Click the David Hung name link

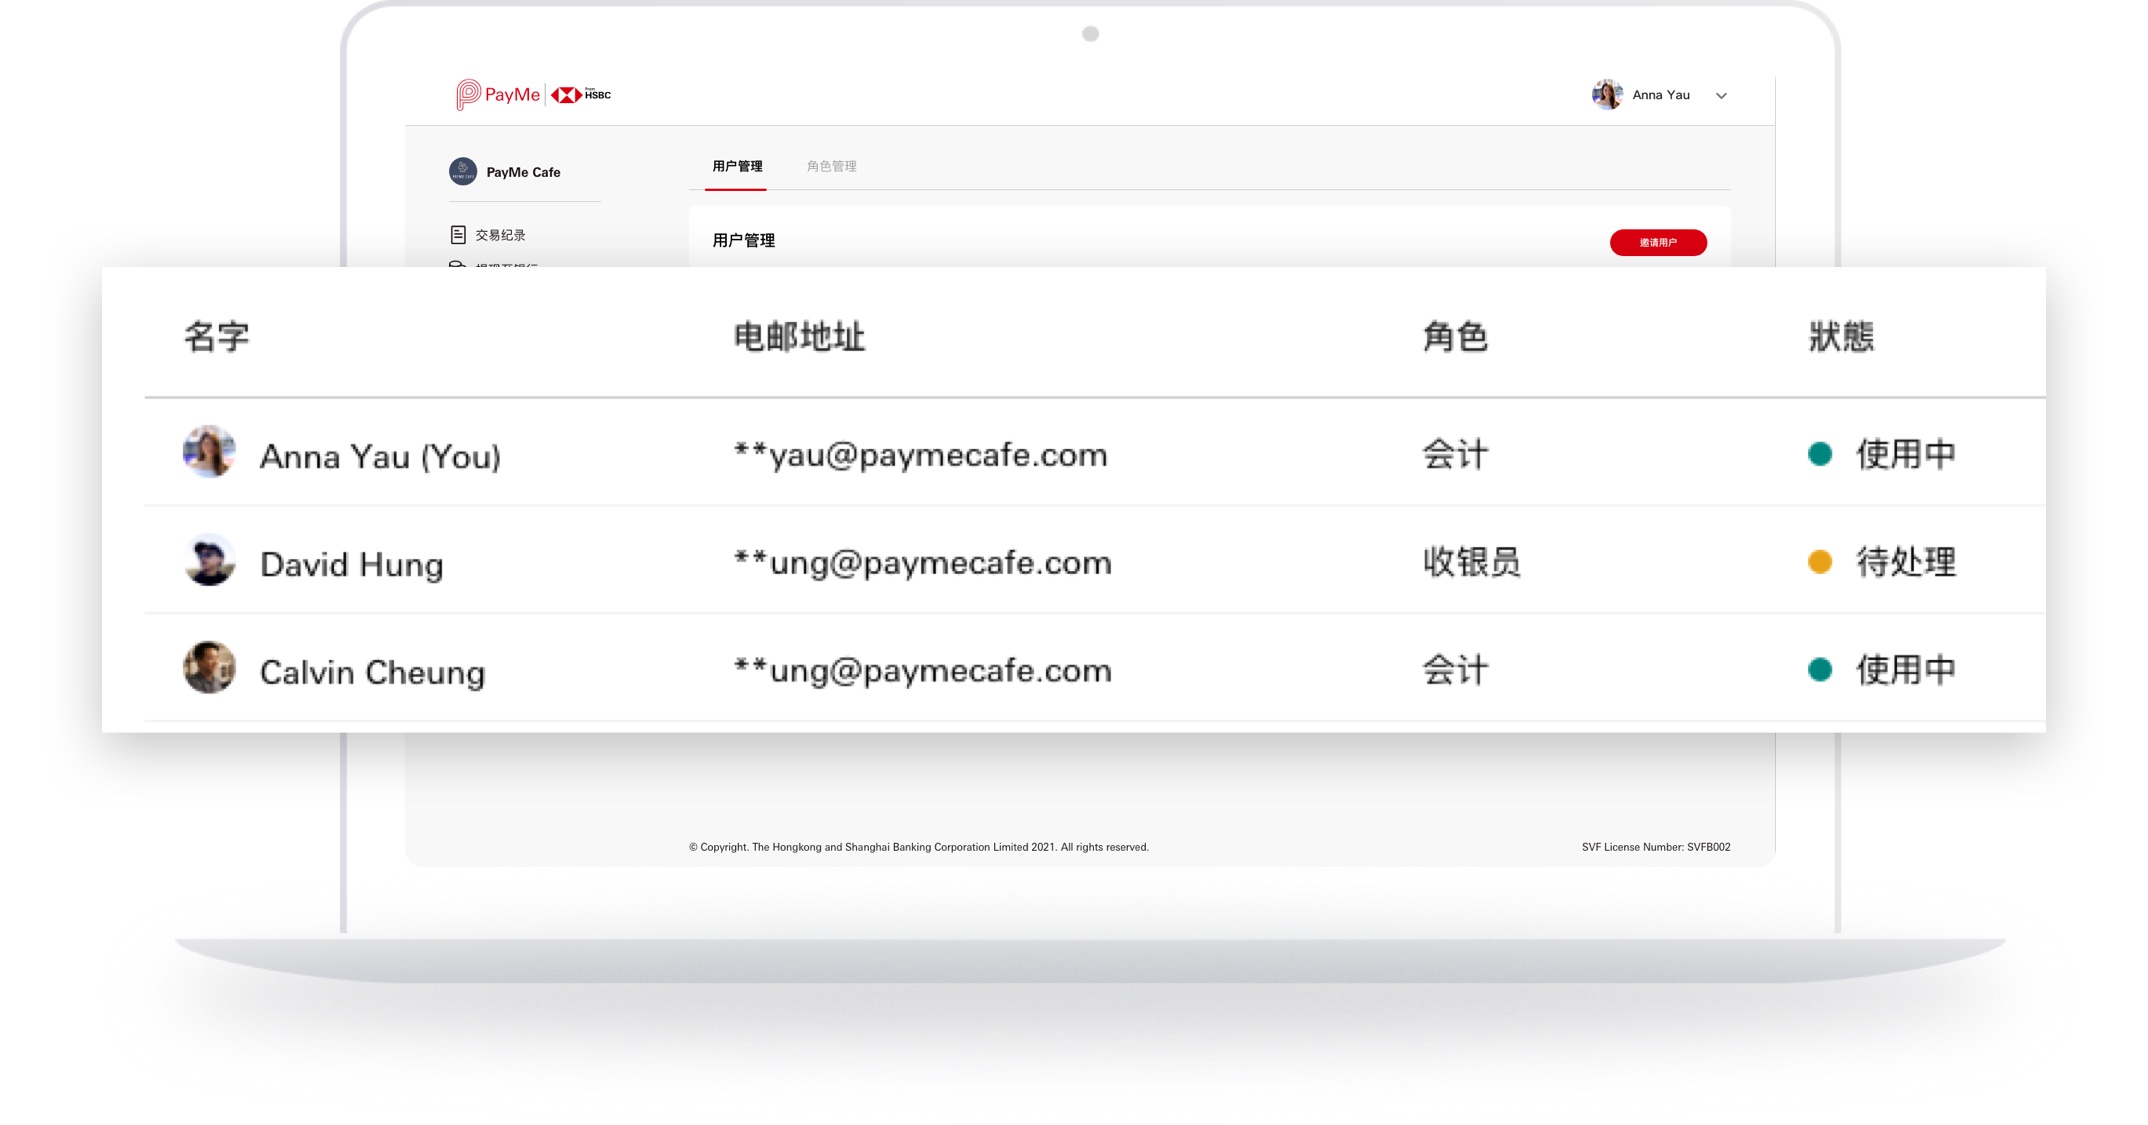click(x=351, y=564)
